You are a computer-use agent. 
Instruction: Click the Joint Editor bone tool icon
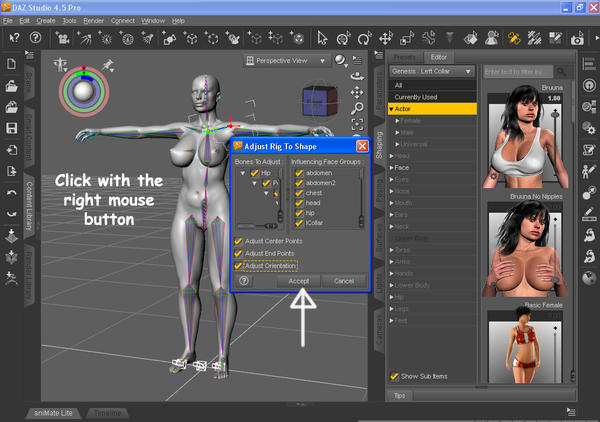pos(429,38)
